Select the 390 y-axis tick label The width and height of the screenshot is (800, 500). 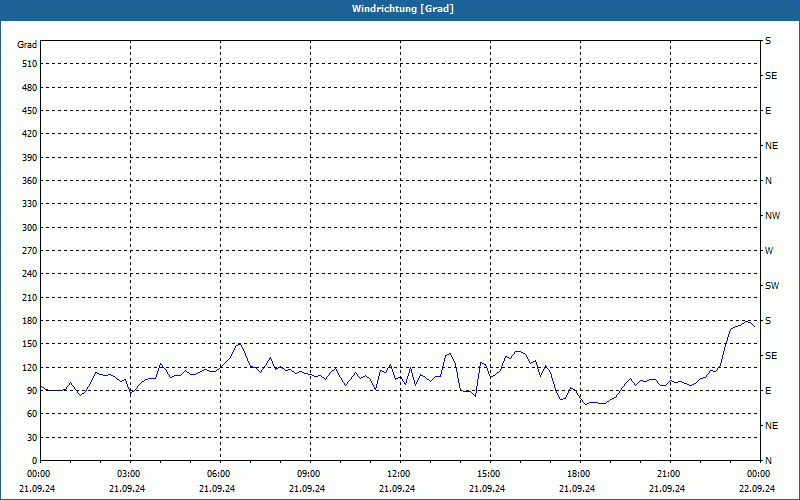30,158
